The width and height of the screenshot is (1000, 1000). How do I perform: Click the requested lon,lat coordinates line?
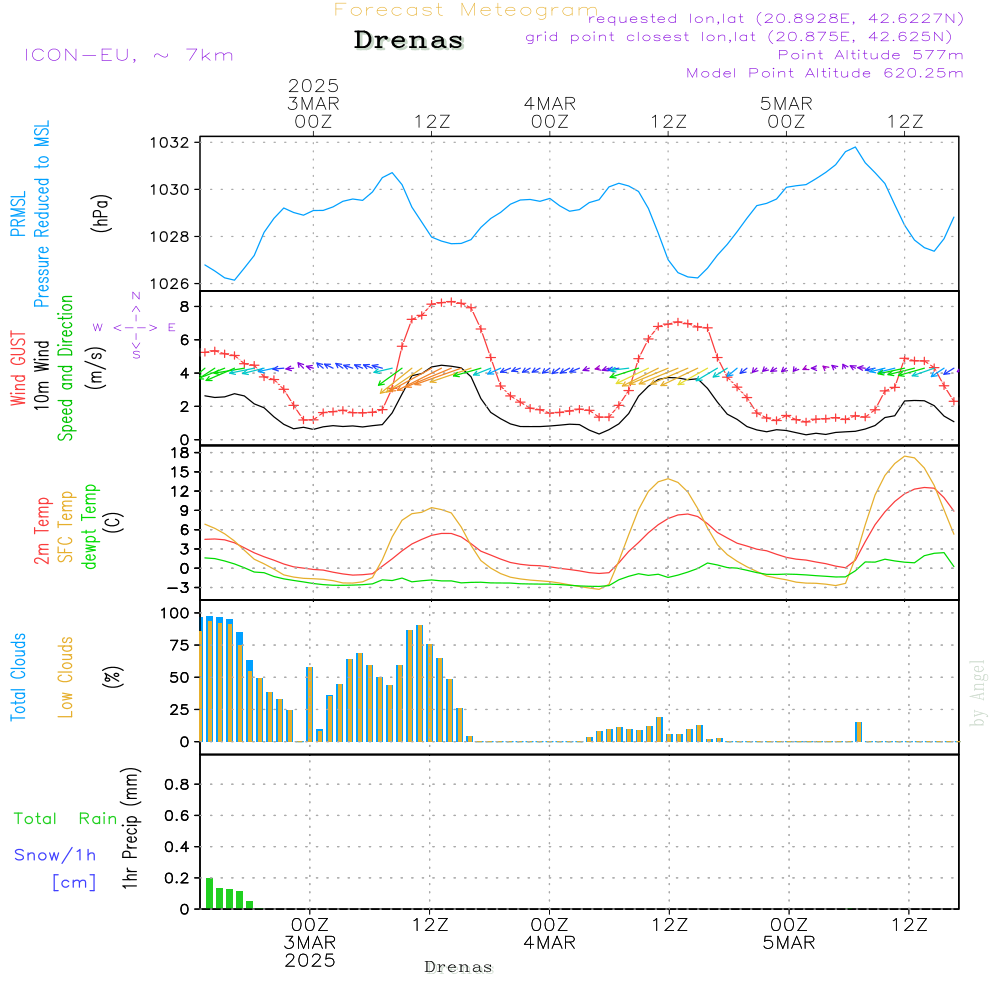coord(776,18)
